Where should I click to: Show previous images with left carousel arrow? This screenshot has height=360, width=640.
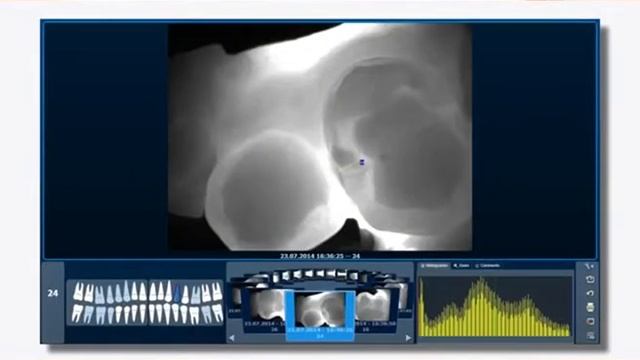coord(231,338)
